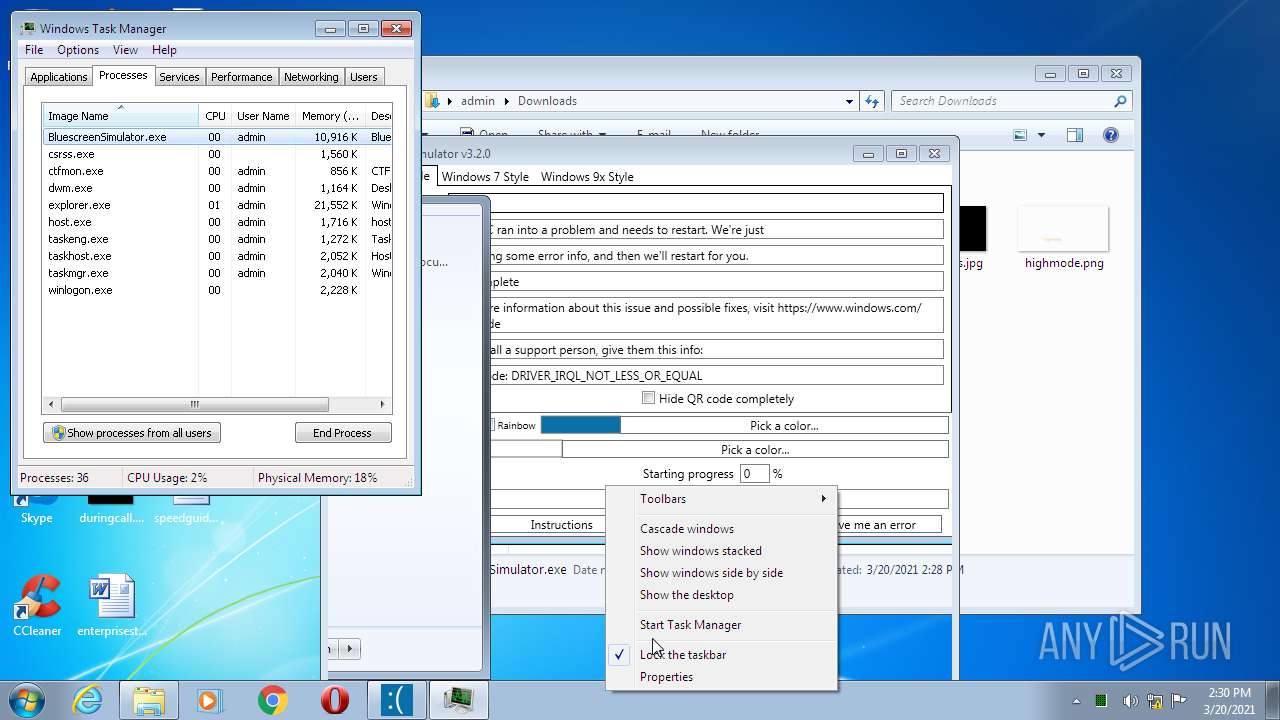This screenshot has height=720, width=1280.
Task: Open enterprisest Word document on desktop
Action: [112, 606]
